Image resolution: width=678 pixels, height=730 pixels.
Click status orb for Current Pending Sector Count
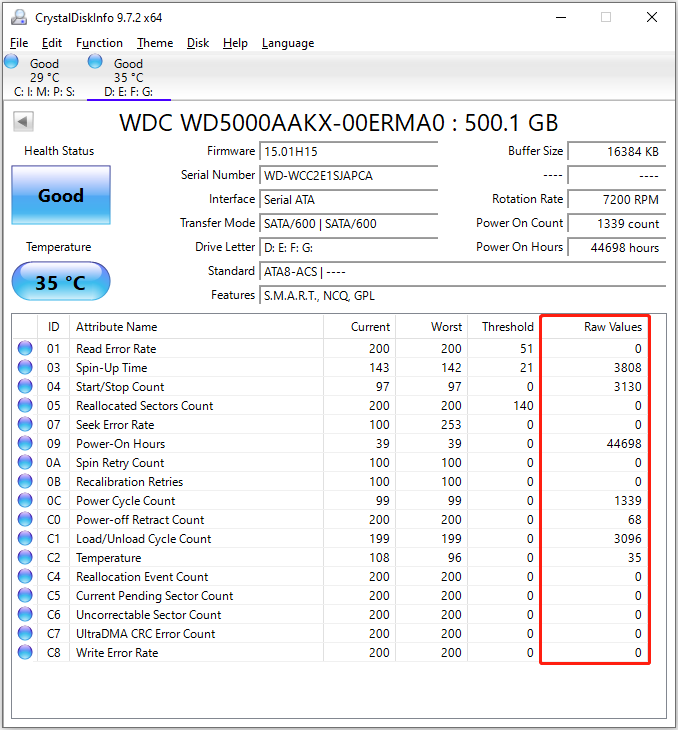pyautogui.click(x=25, y=595)
